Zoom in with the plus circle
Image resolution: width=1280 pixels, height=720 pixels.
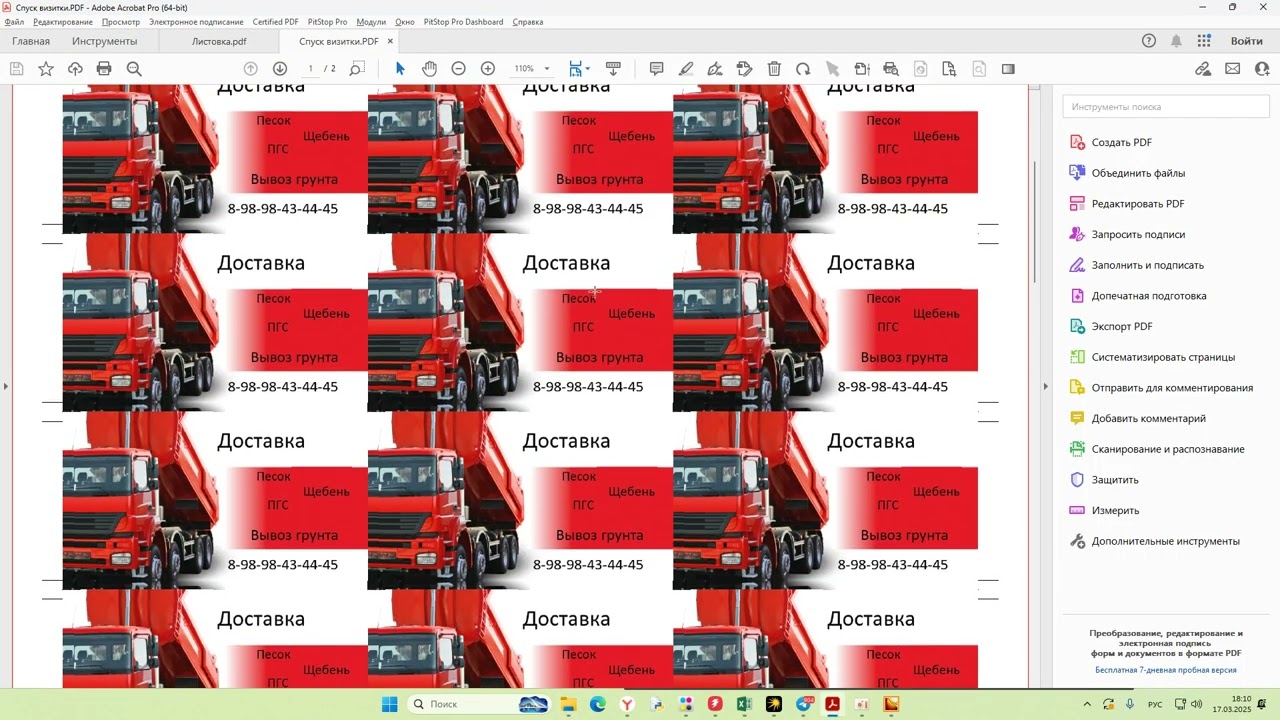click(488, 69)
